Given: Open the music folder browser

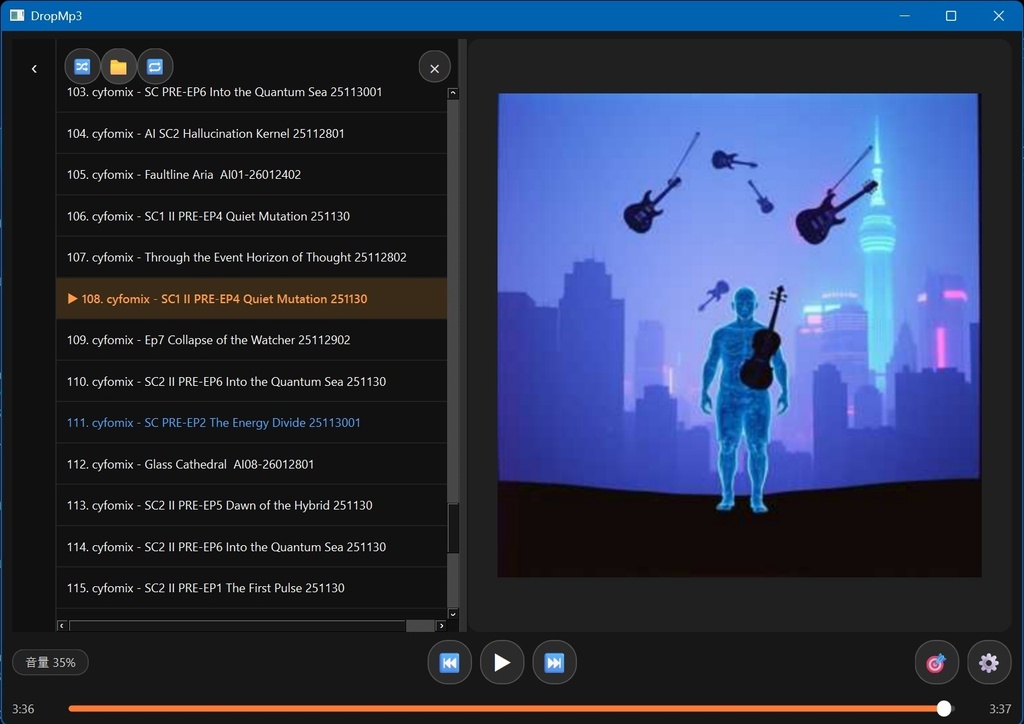Looking at the screenshot, I should point(118,67).
